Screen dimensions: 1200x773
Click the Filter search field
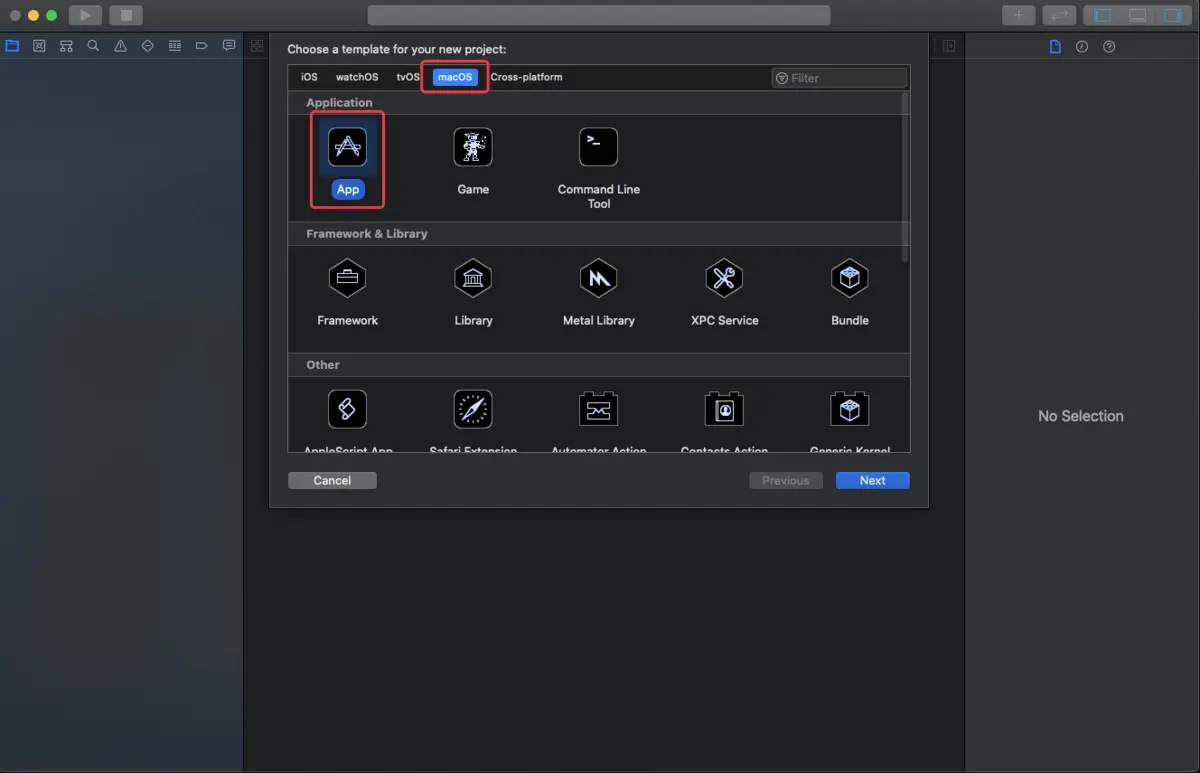tap(840, 78)
